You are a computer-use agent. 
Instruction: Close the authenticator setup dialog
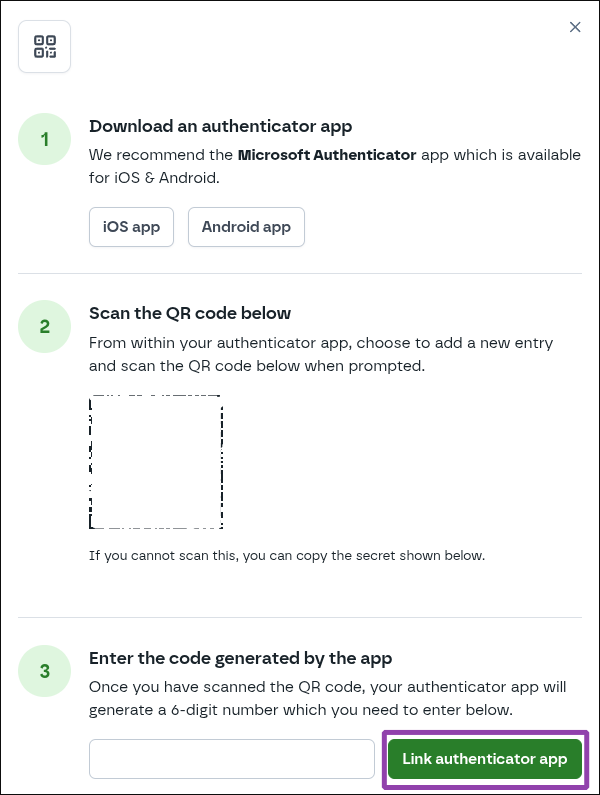[575, 27]
